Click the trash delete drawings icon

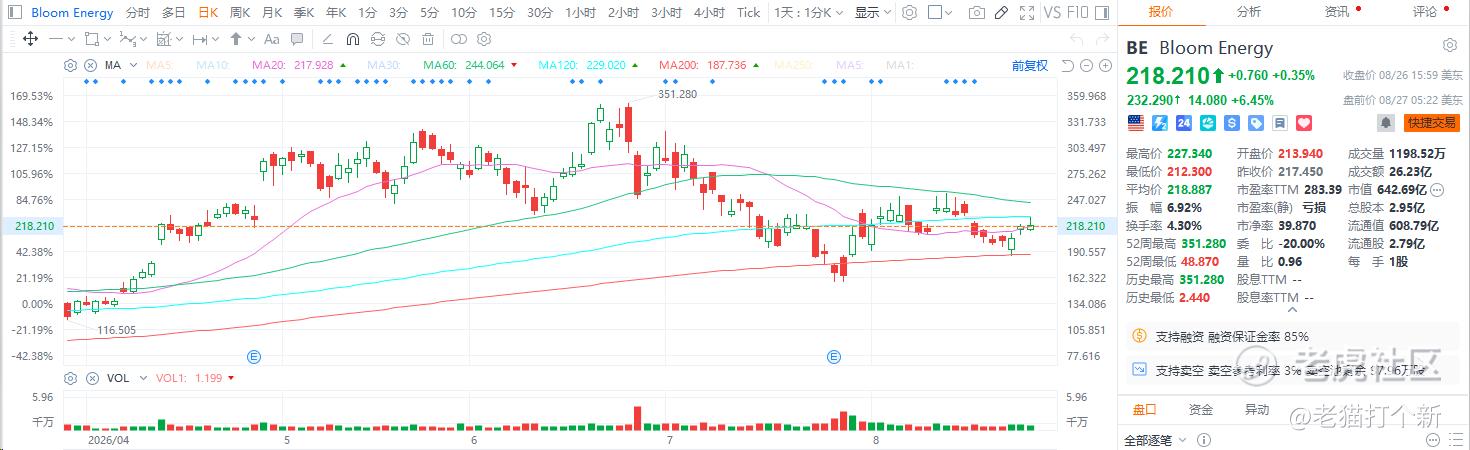pyautogui.click(x=427, y=39)
